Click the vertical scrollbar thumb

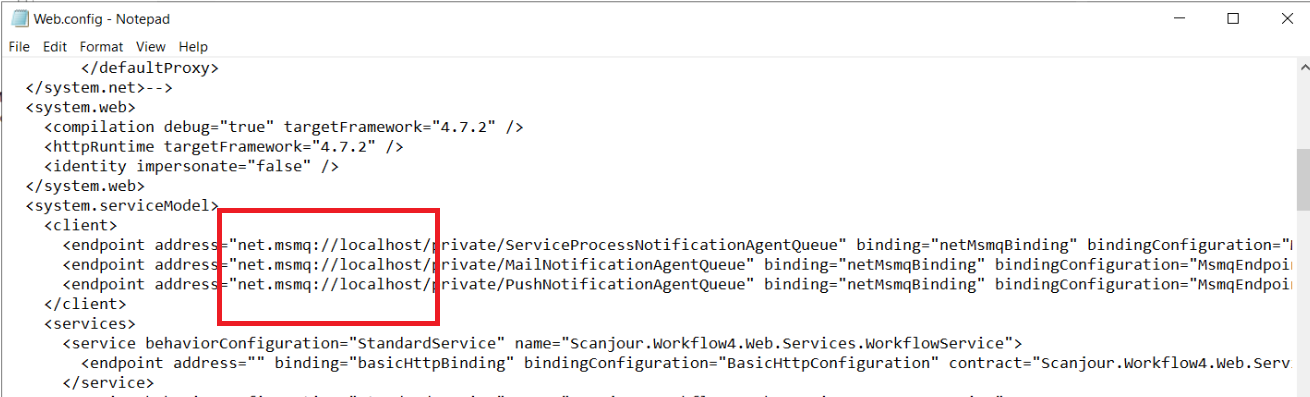pos(1302,182)
